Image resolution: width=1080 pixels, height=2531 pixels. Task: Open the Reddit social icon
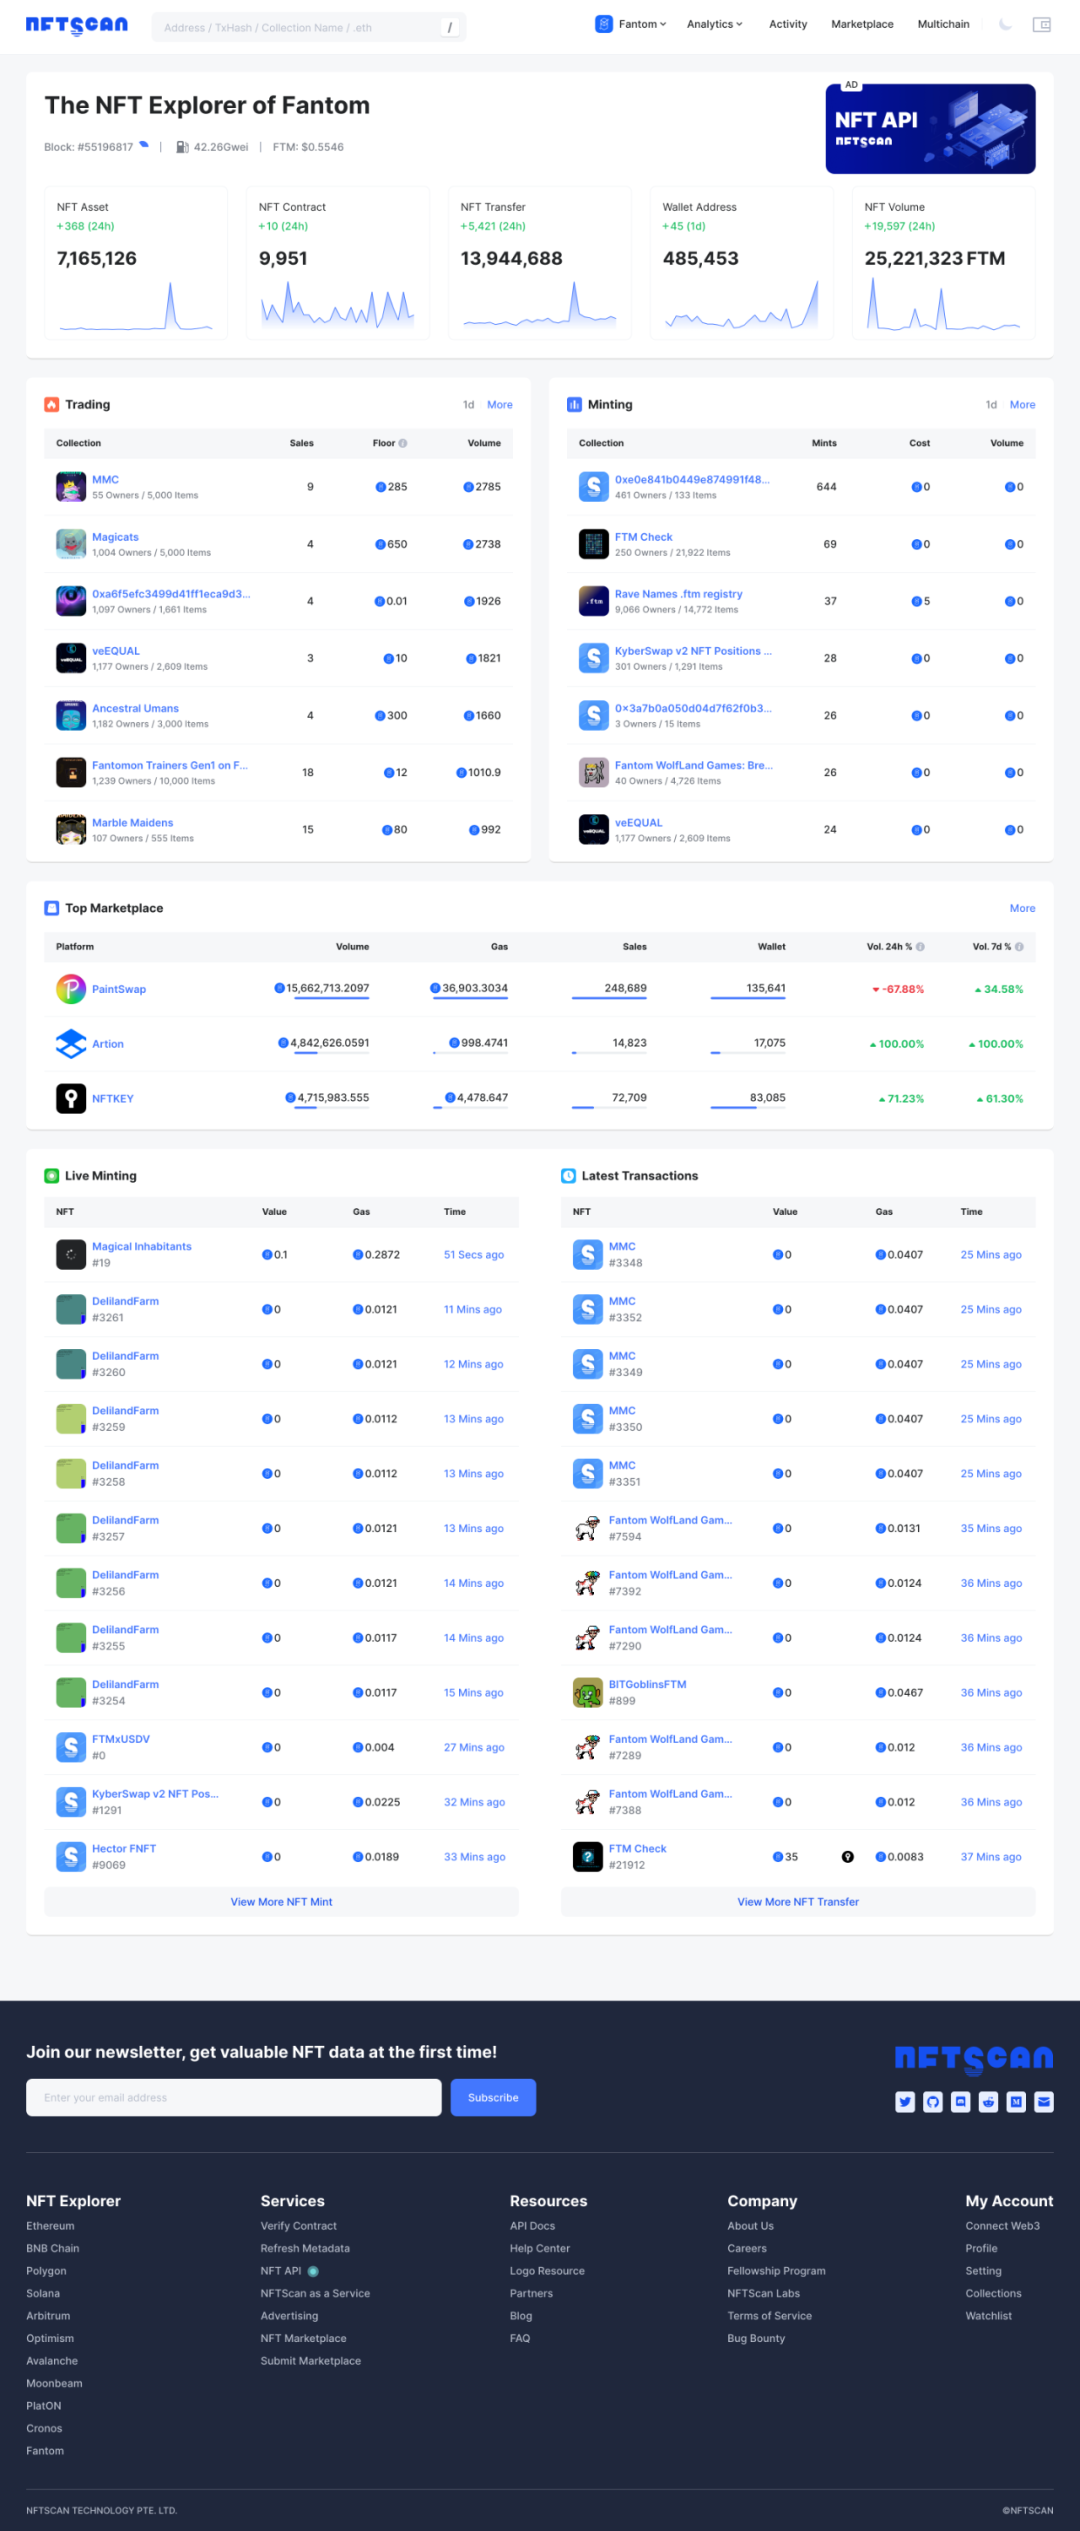point(988,2102)
